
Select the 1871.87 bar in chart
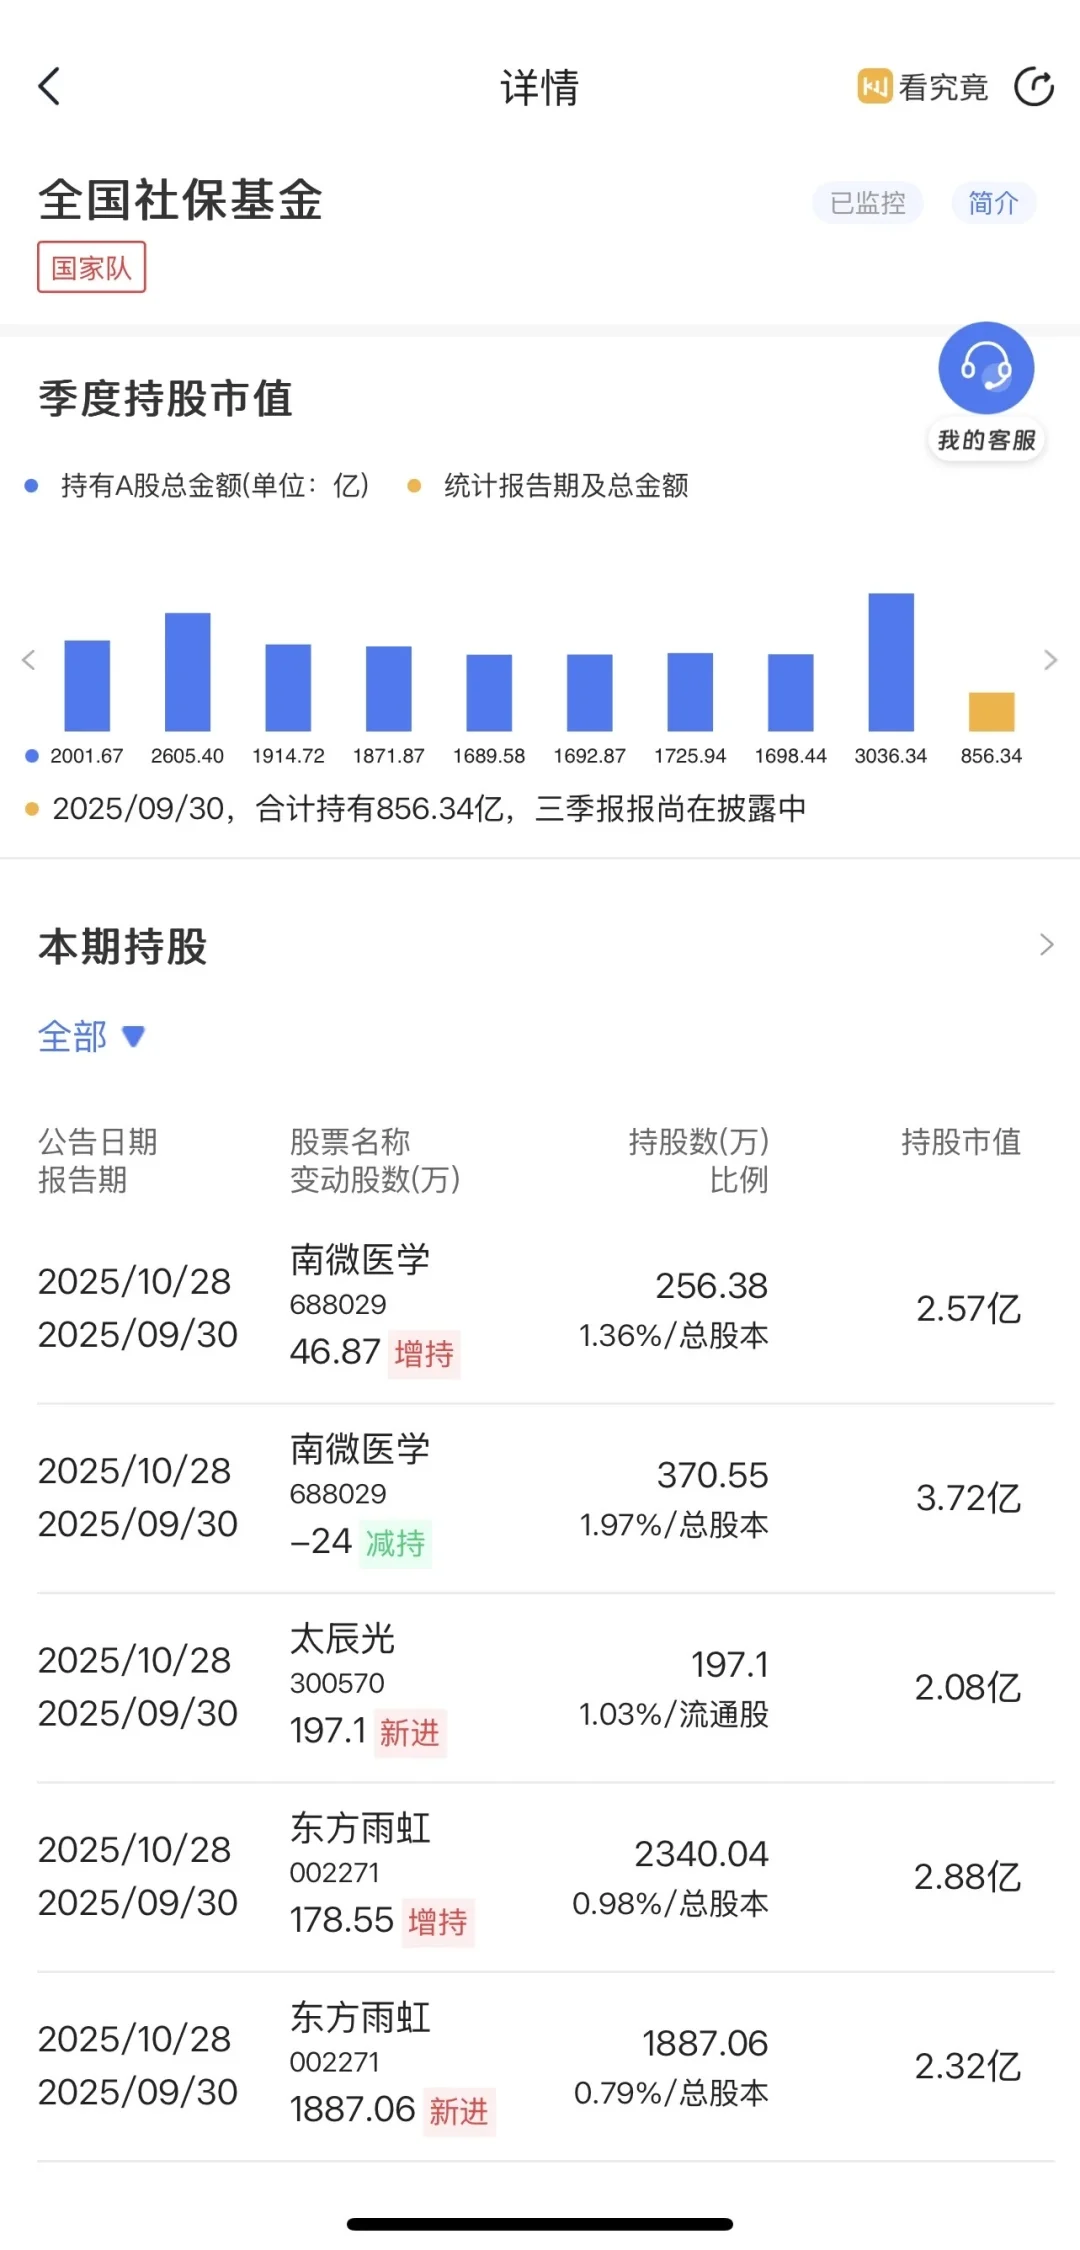tap(389, 689)
